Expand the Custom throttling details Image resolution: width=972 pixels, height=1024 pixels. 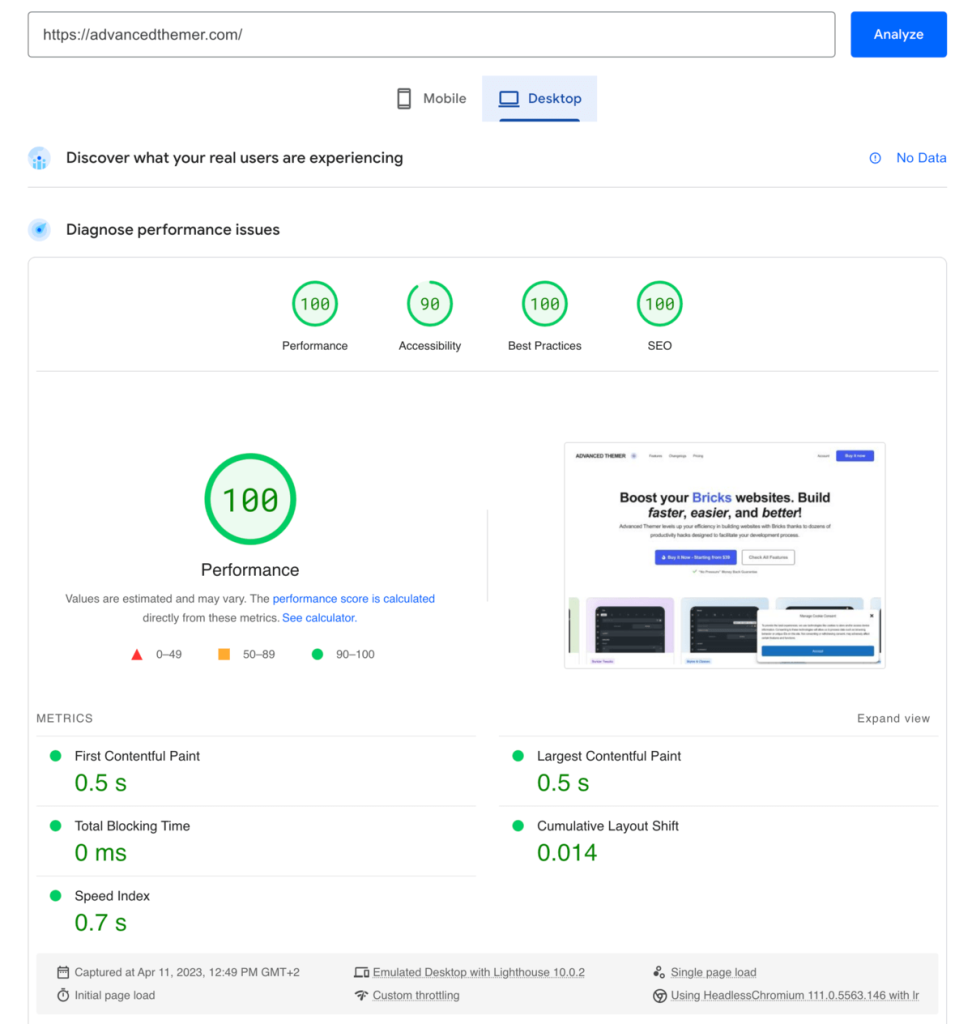click(416, 995)
